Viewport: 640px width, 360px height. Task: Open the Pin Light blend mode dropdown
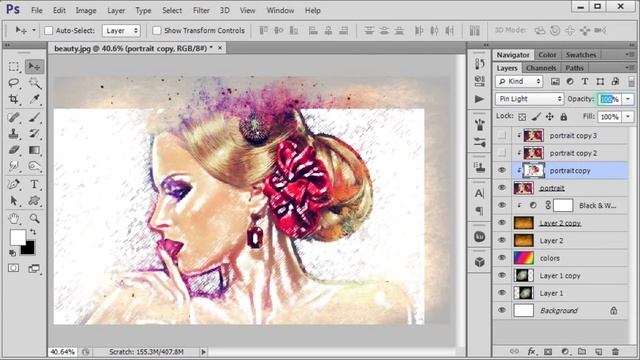(529, 99)
